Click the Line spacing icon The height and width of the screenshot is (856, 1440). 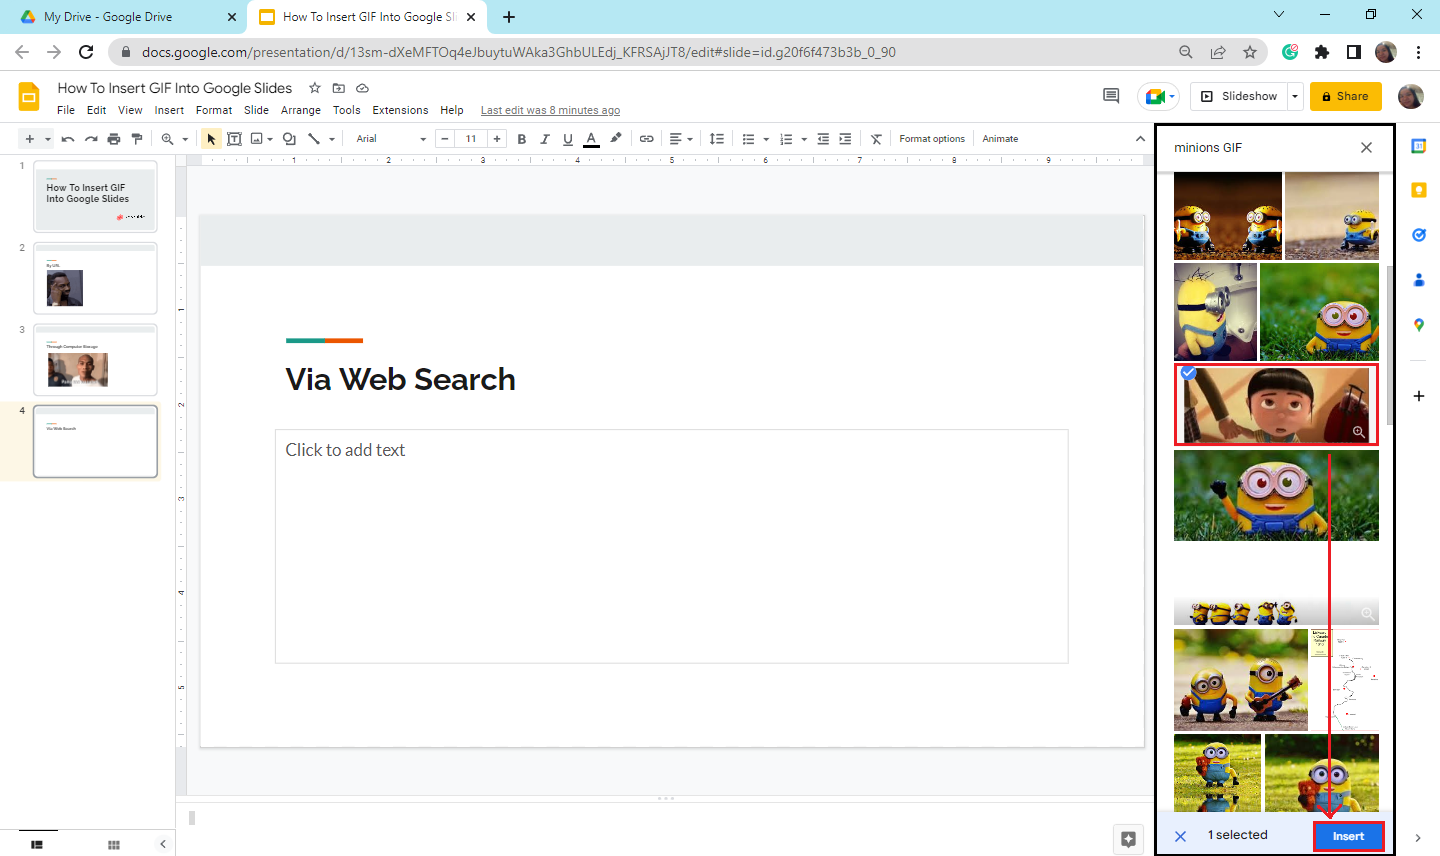coord(717,139)
